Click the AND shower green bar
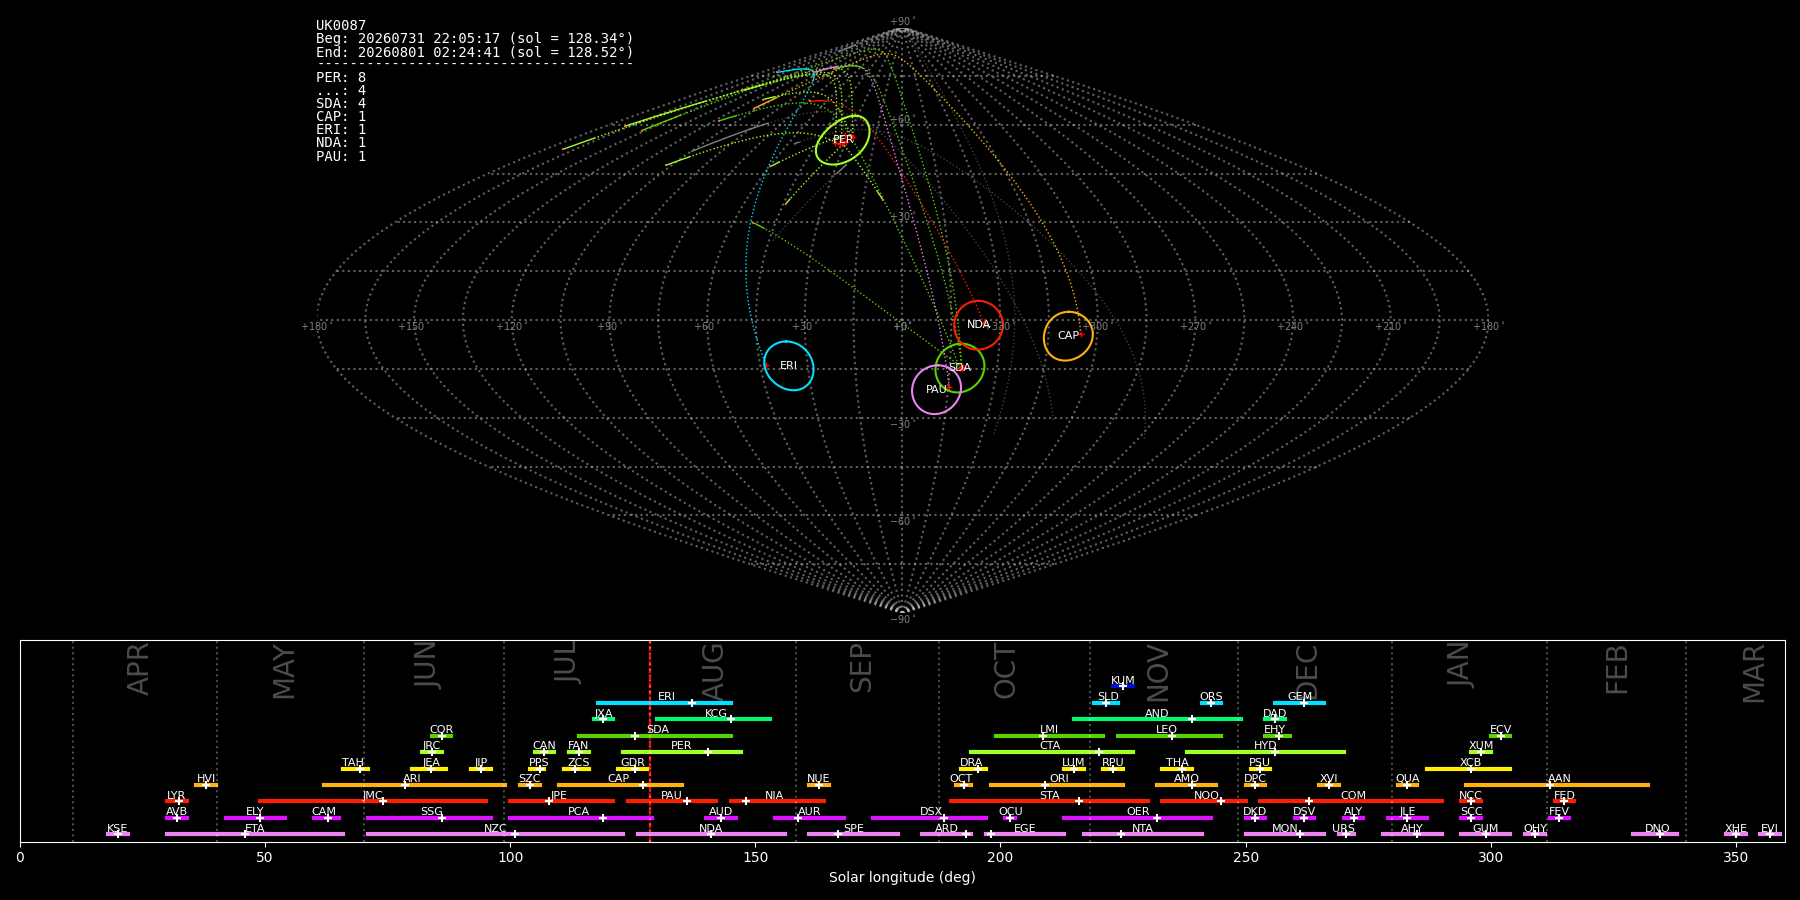The image size is (1800, 900). coord(1157,719)
